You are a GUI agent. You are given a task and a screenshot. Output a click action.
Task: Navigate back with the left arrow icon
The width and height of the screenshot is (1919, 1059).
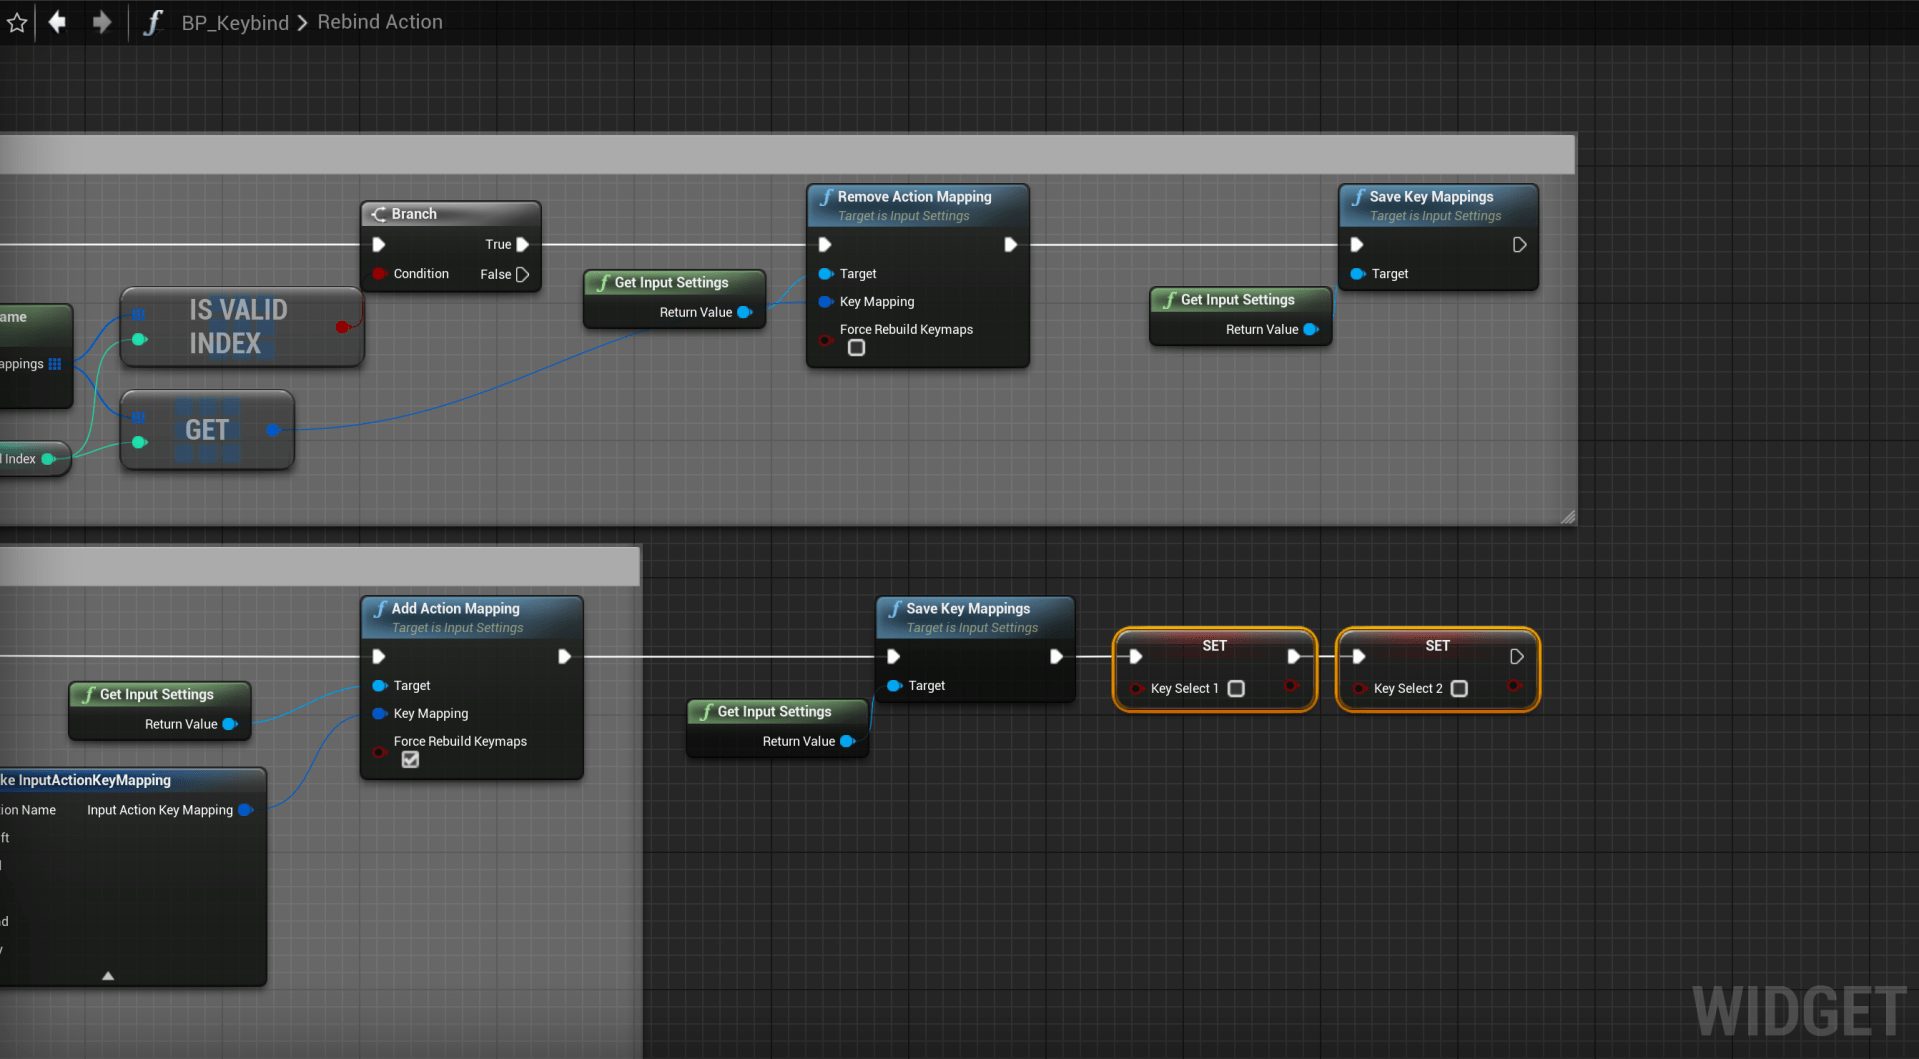point(57,22)
